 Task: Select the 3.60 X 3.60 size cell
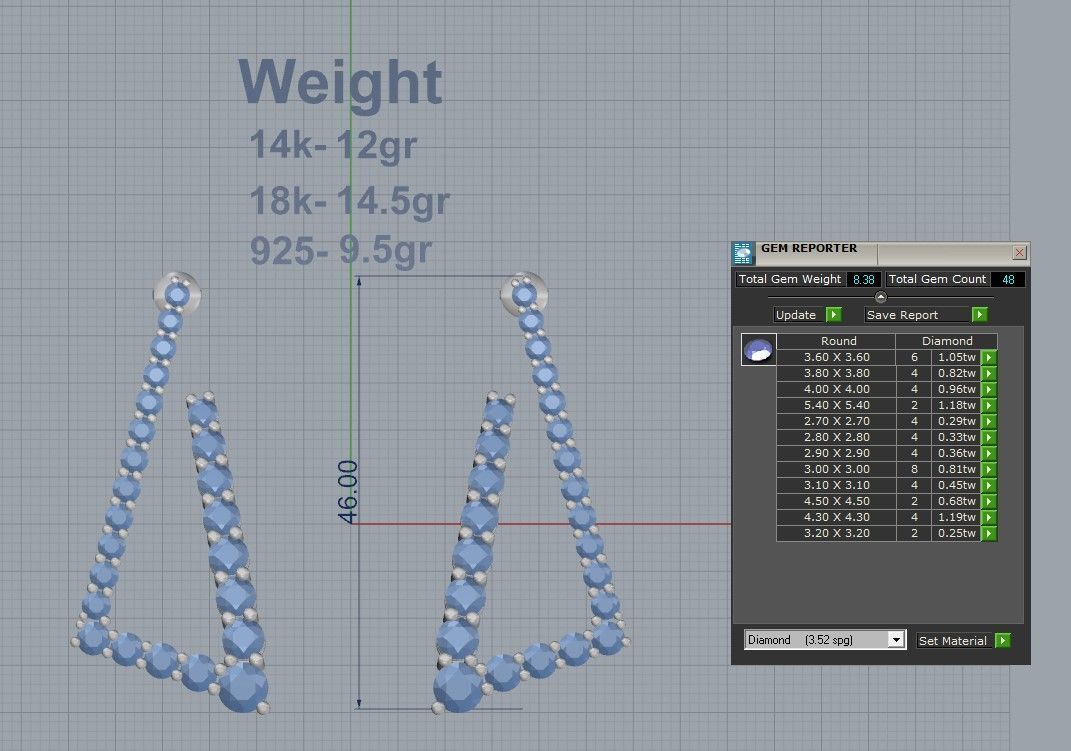point(837,357)
